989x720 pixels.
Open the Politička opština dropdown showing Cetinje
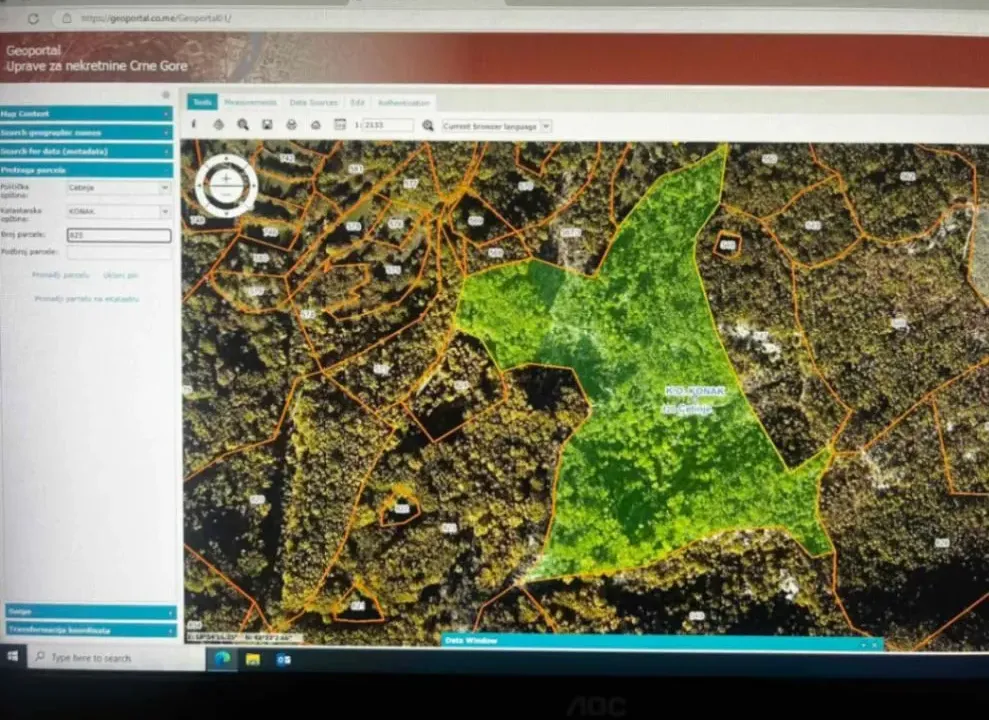point(118,188)
